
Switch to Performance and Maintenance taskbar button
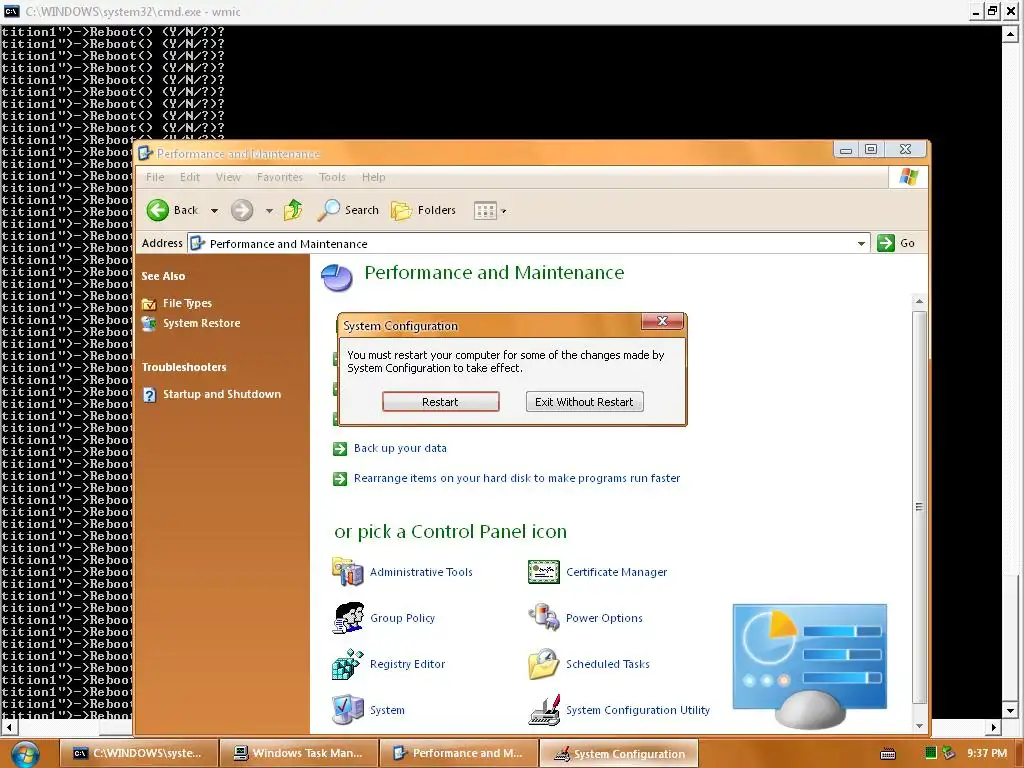tap(459, 753)
